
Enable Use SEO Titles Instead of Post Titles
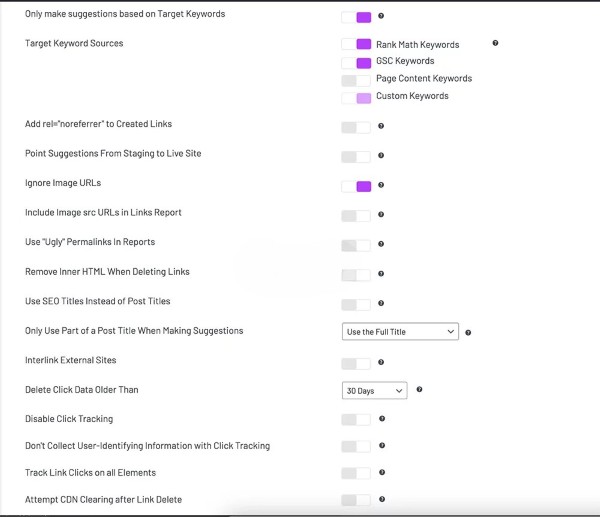click(356, 304)
